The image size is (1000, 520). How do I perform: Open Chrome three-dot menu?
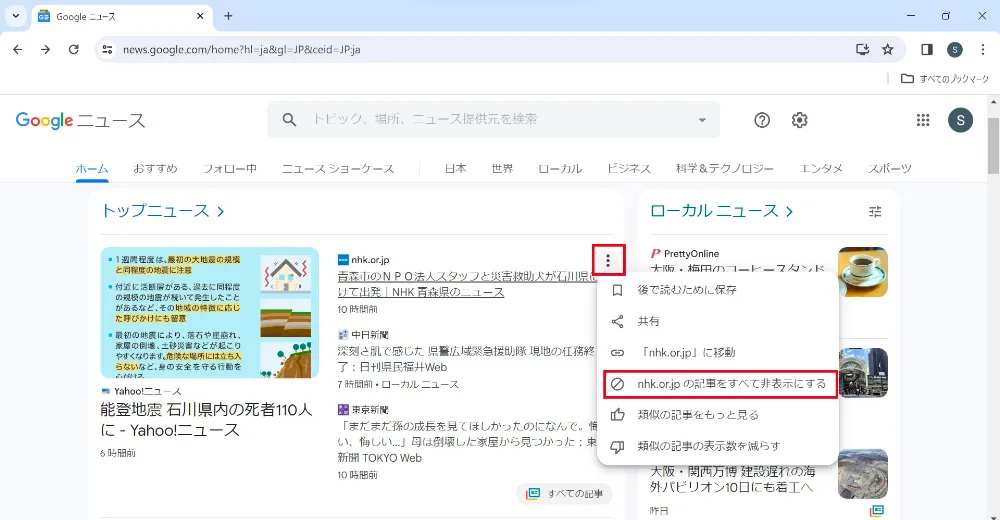click(x=983, y=49)
